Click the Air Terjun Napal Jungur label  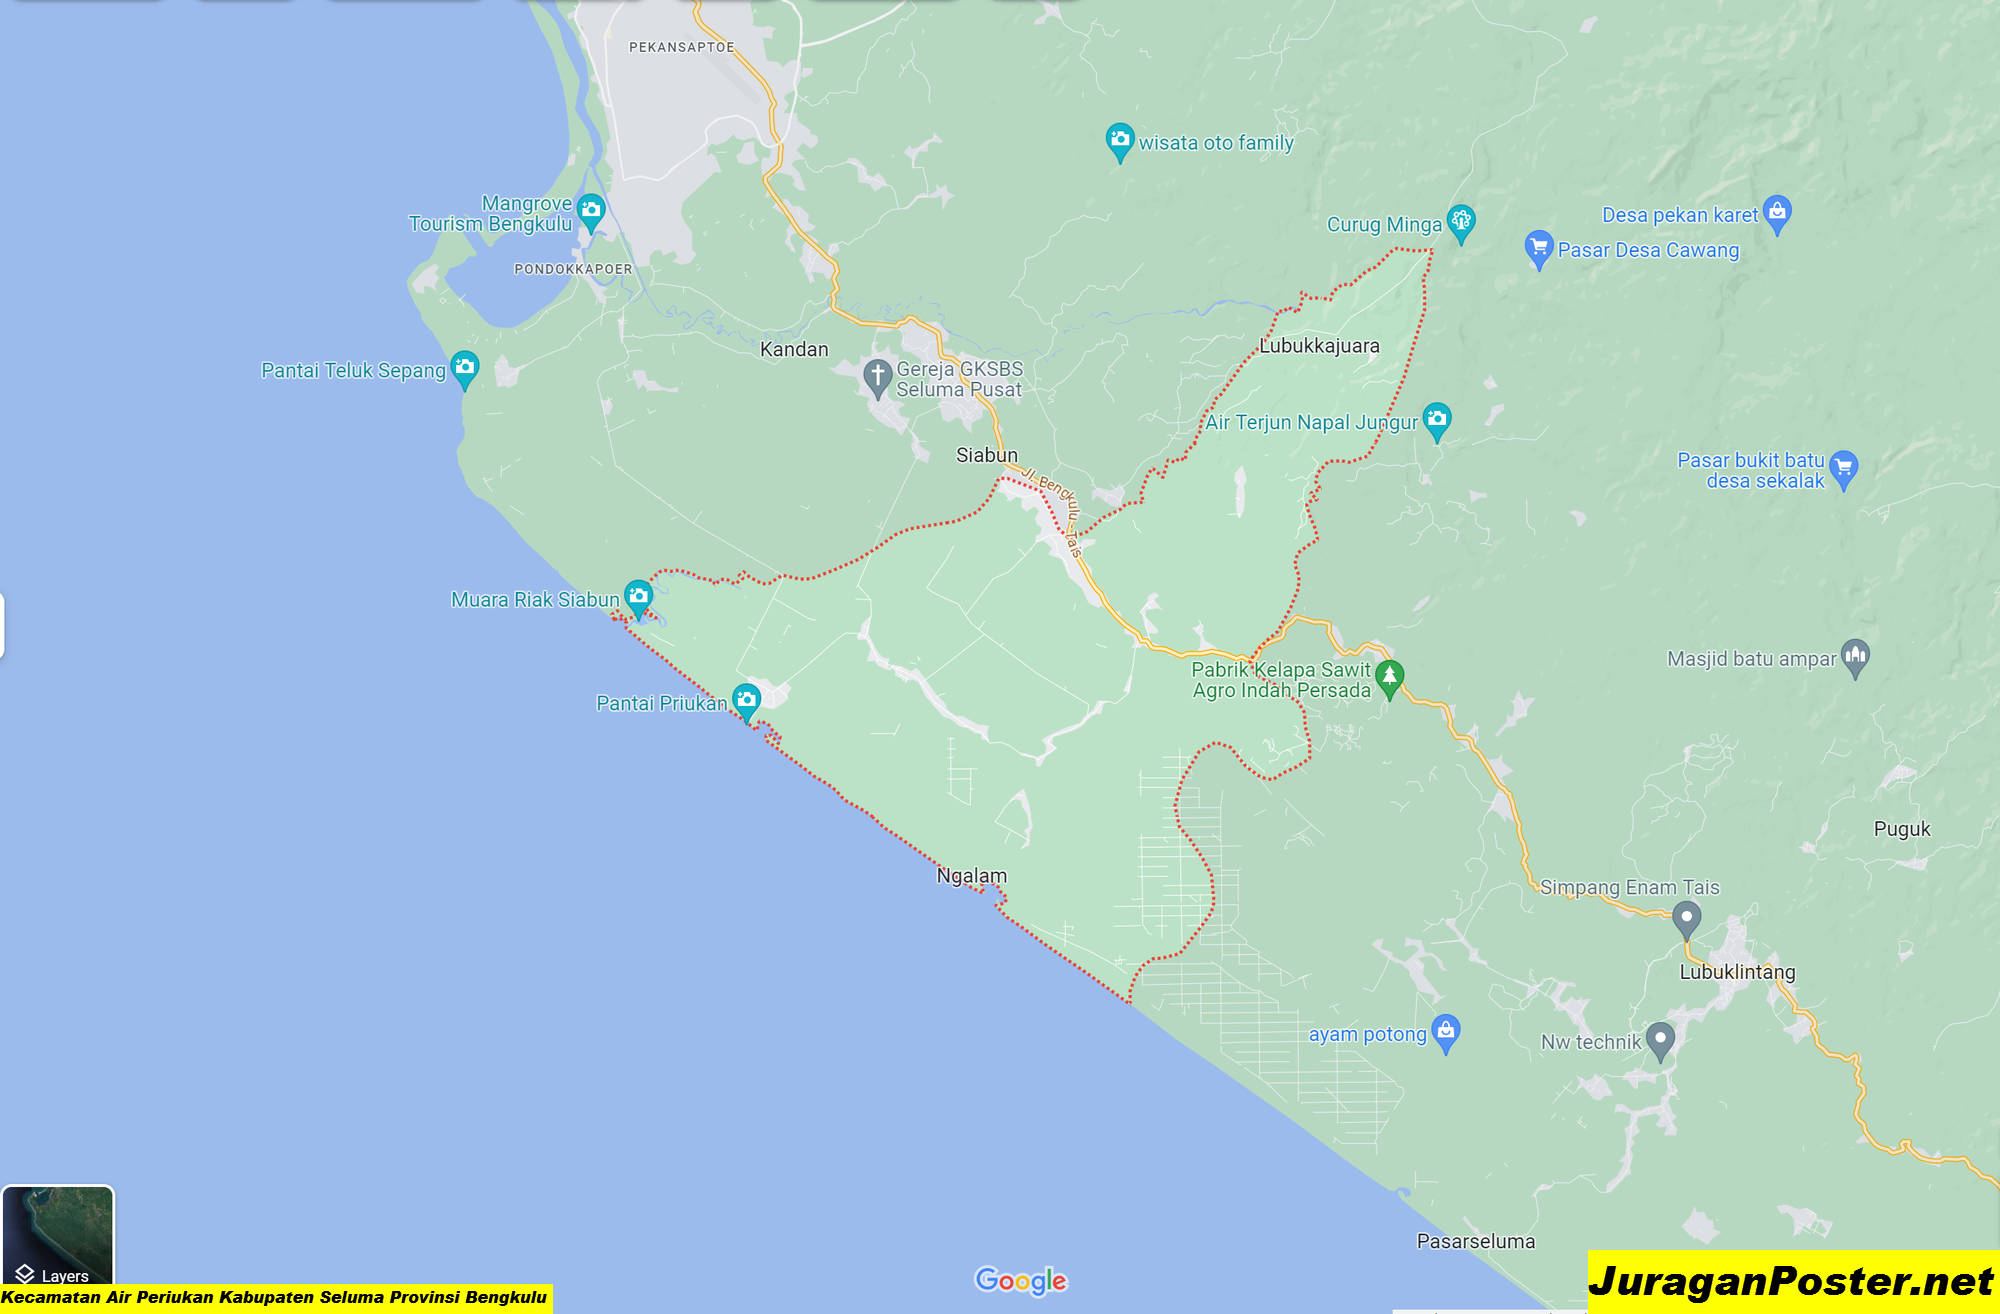[x=1311, y=423]
